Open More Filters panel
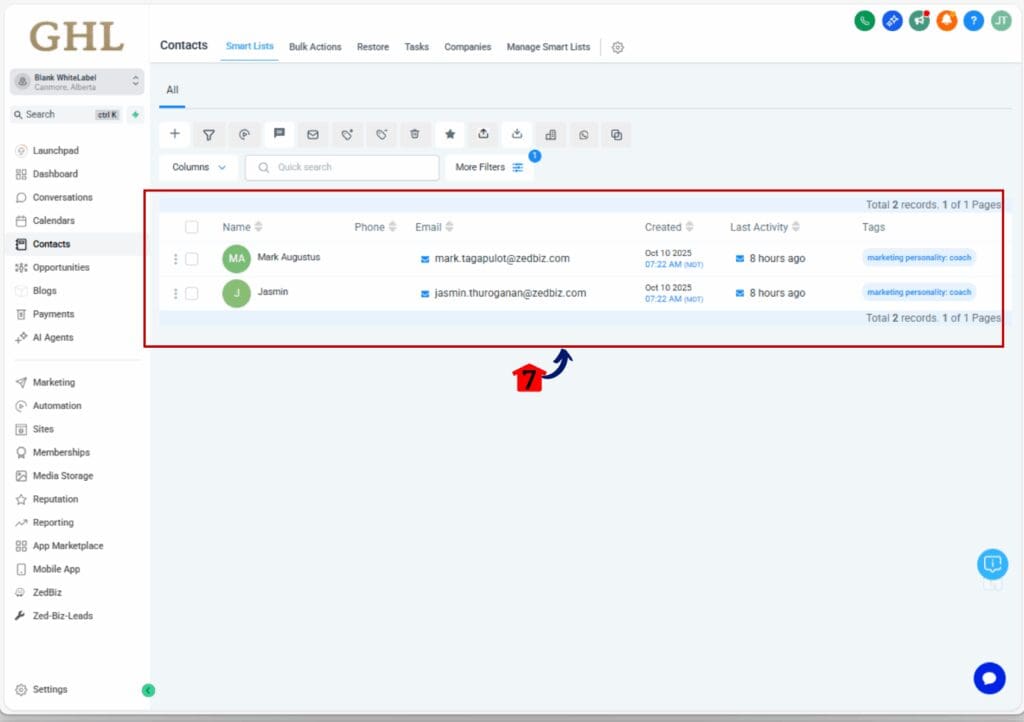This screenshot has height=722, width=1024. coord(489,167)
